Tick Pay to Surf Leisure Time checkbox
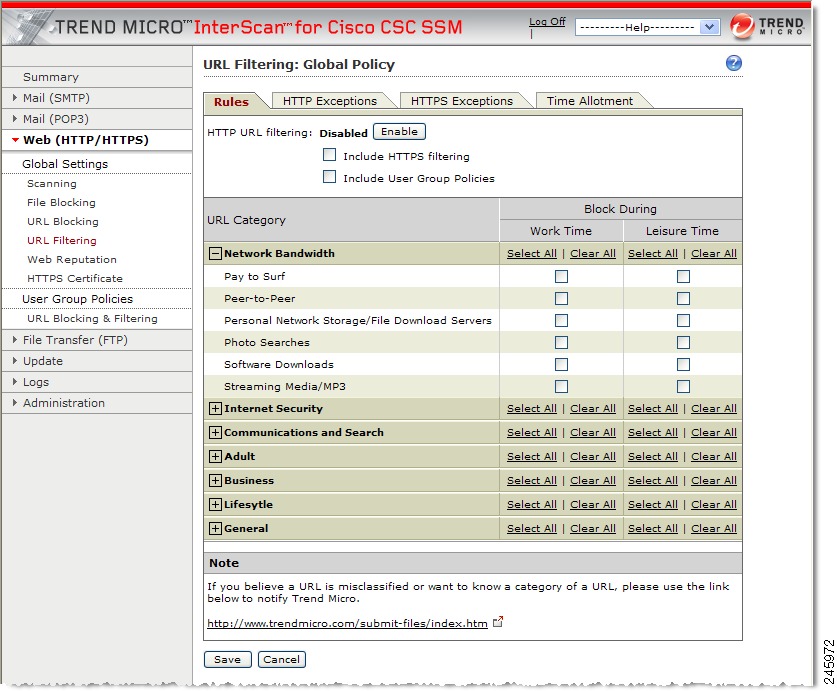The height and width of the screenshot is (691, 837). tap(683, 276)
